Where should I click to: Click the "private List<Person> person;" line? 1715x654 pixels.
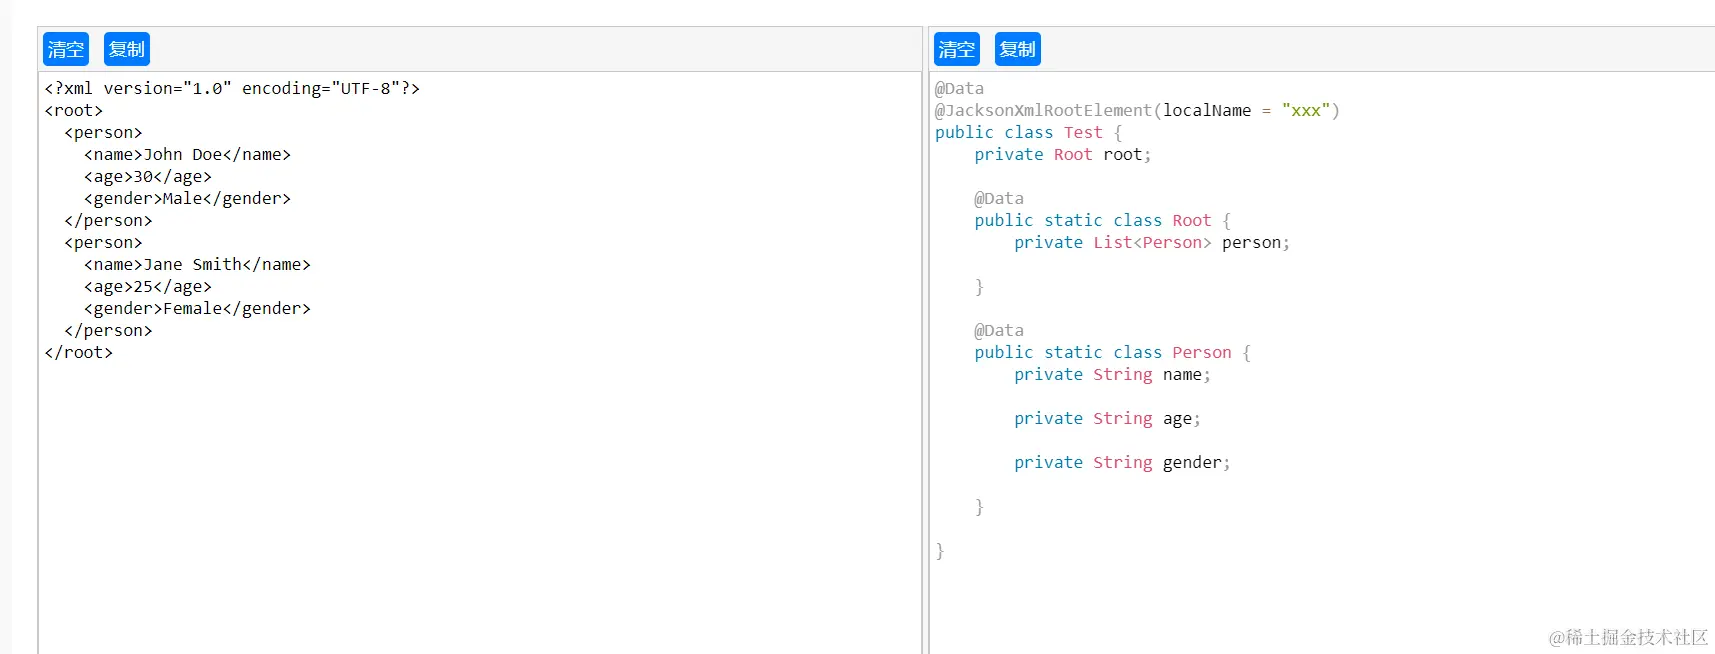(x=1152, y=242)
